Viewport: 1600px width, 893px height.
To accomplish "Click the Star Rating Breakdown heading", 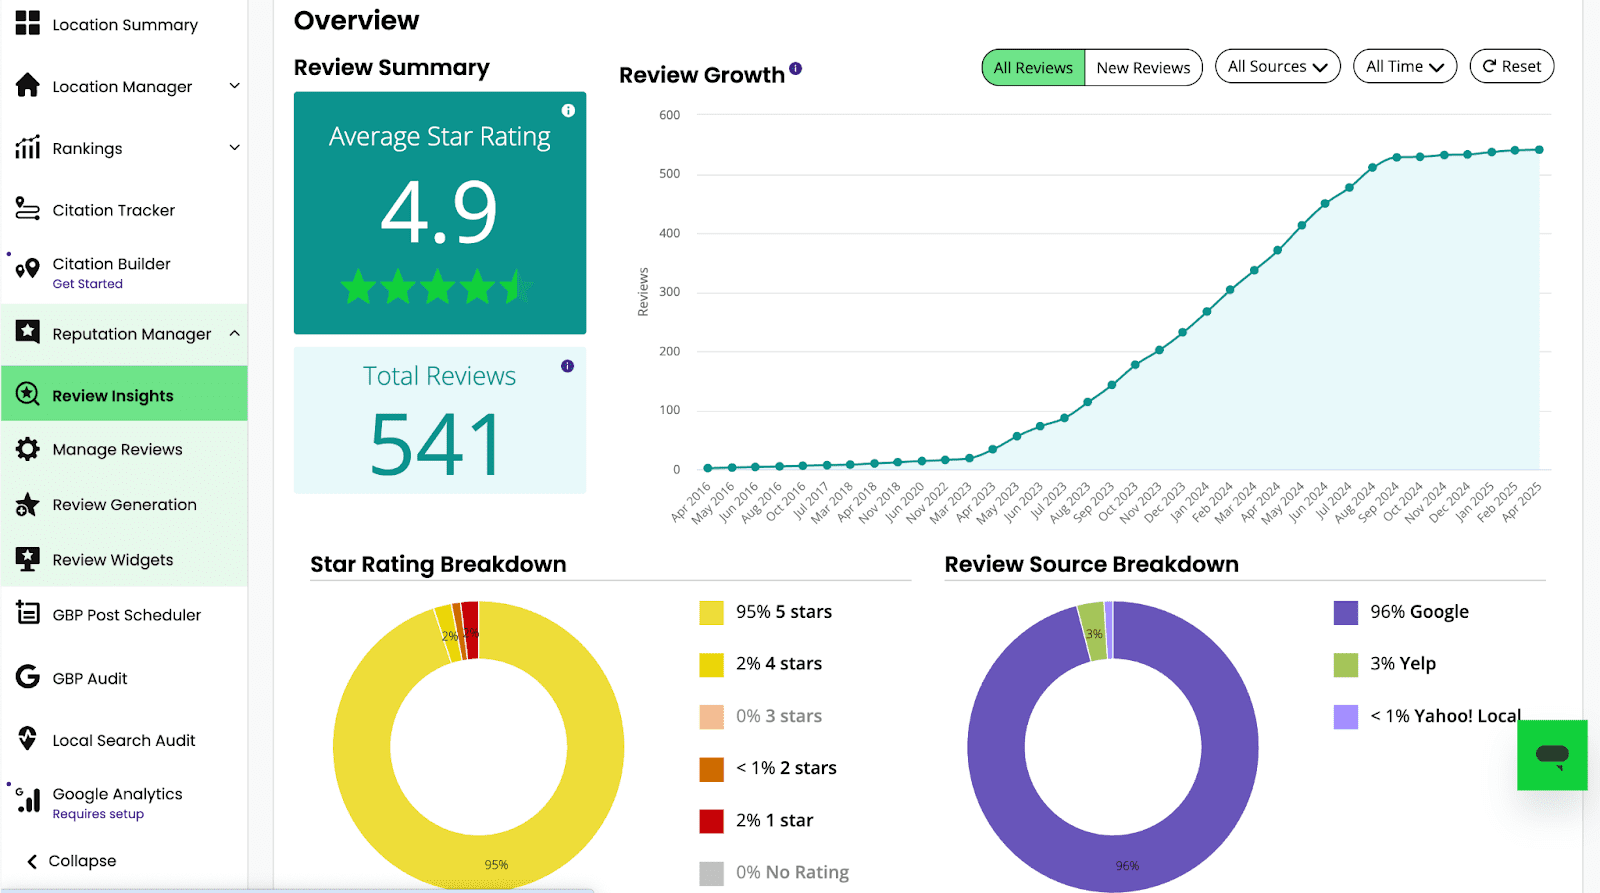I will 438,564.
